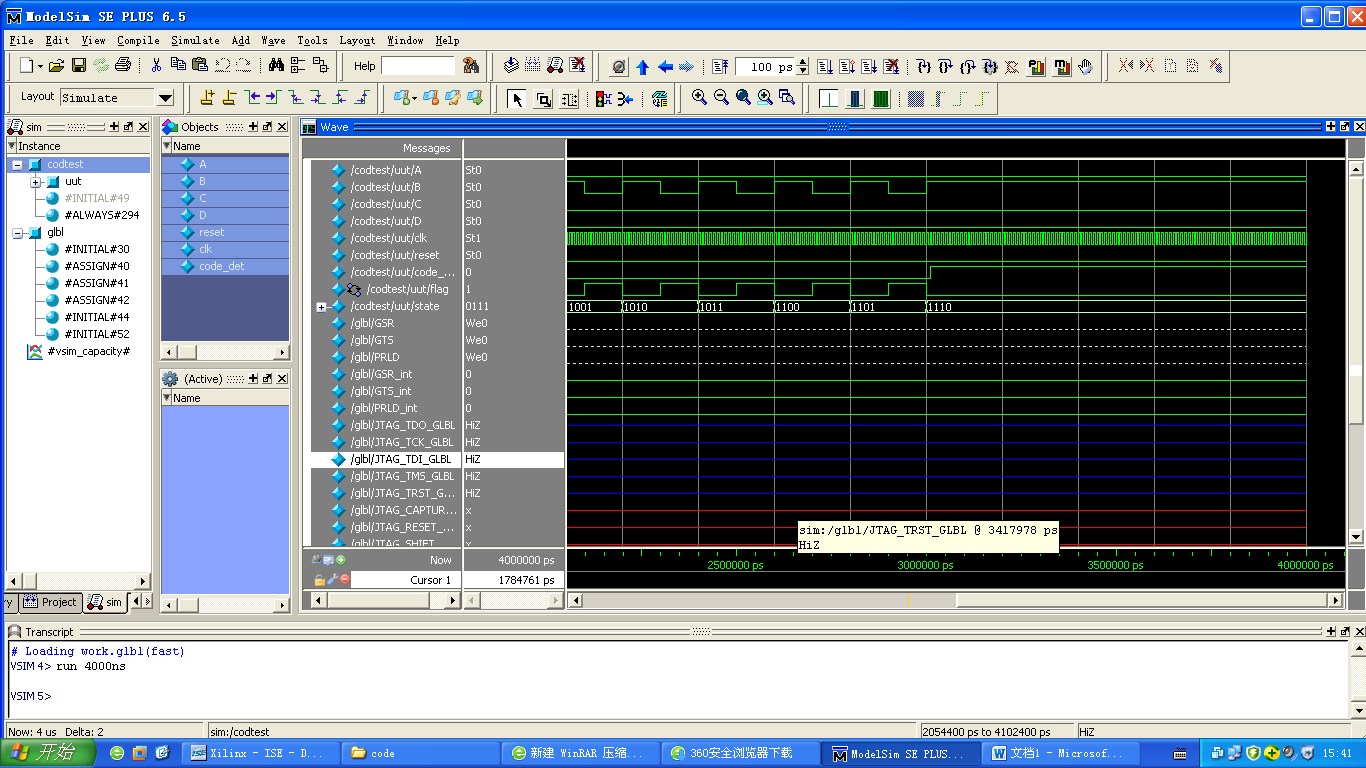Expand the /codtest/uut/state bus signal
This screenshot has height=768, width=1366.
tap(321, 307)
